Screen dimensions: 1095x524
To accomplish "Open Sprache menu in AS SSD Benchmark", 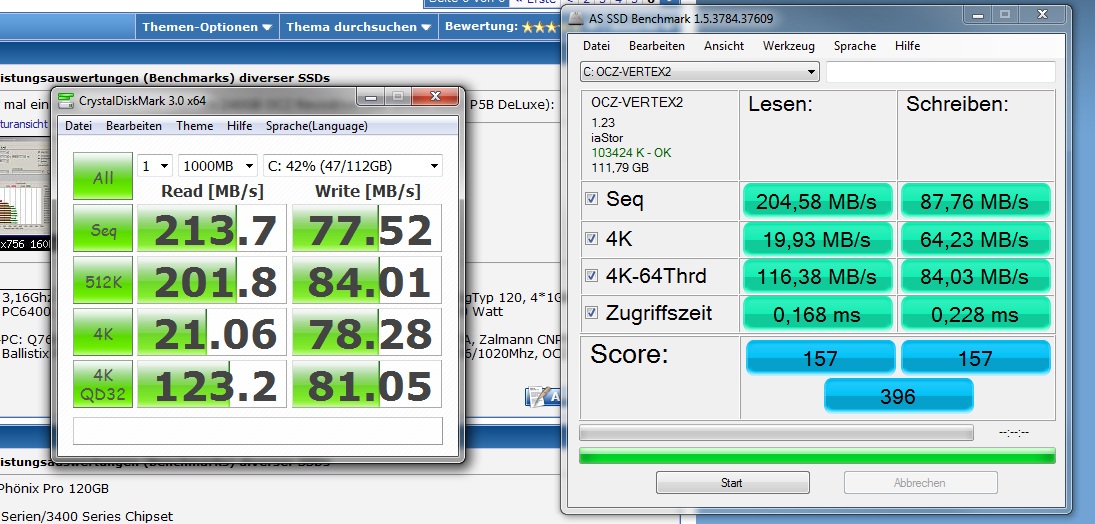I will [x=855, y=46].
